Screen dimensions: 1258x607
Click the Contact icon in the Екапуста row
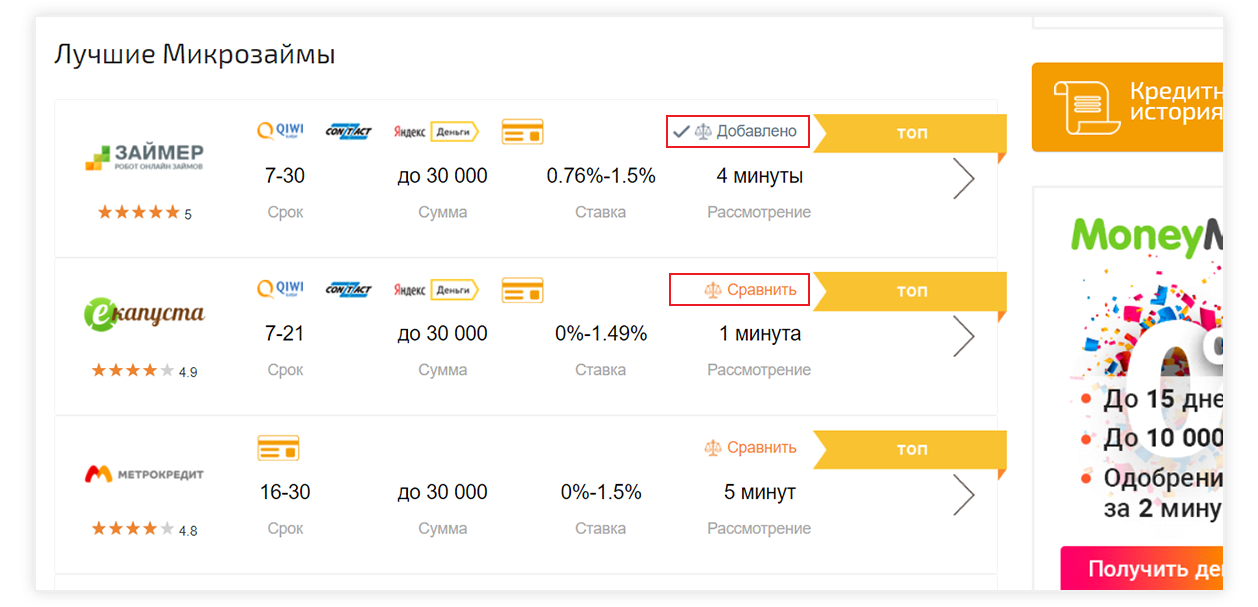348,290
